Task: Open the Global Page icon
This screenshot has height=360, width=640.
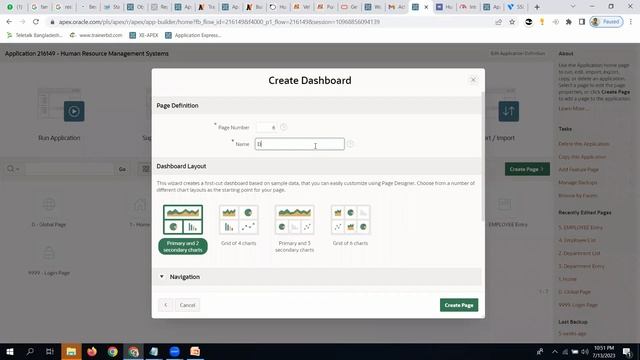Action: 49,204
